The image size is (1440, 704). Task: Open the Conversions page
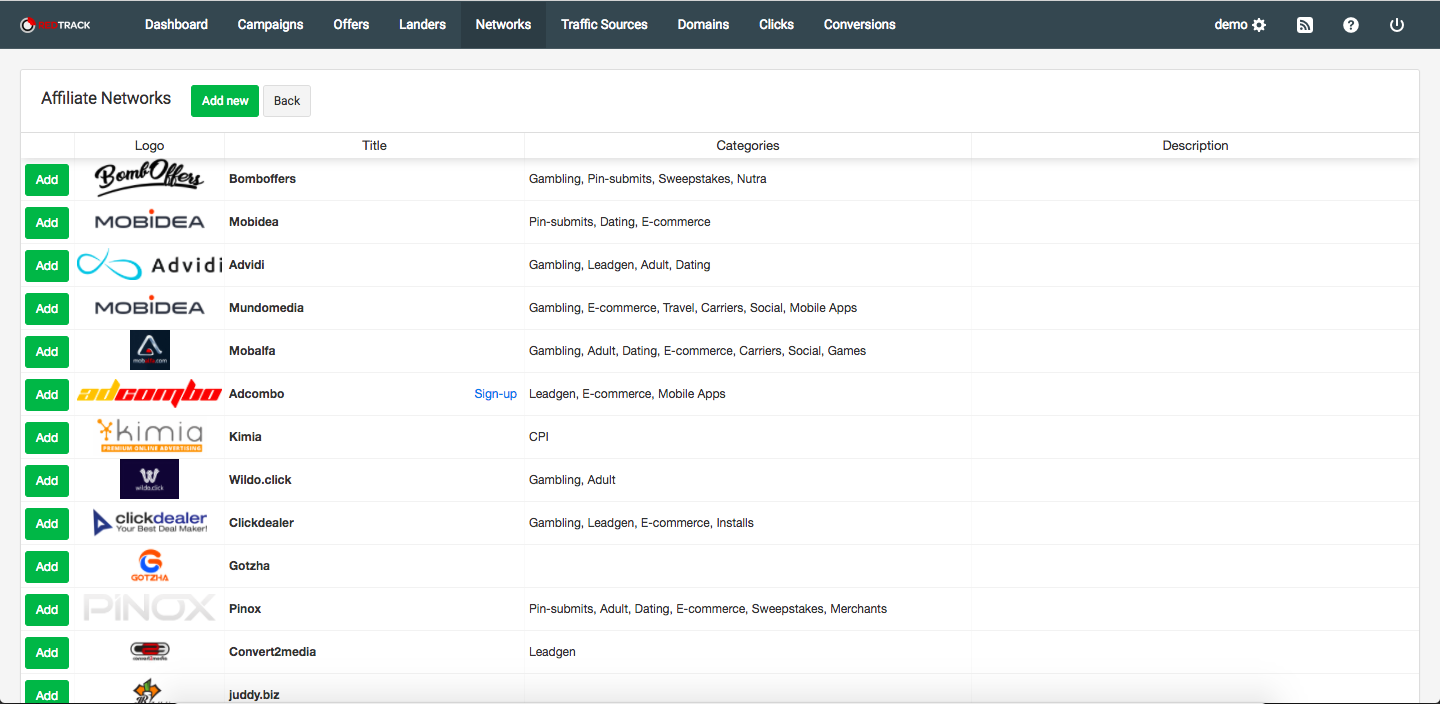[x=859, y=24]
